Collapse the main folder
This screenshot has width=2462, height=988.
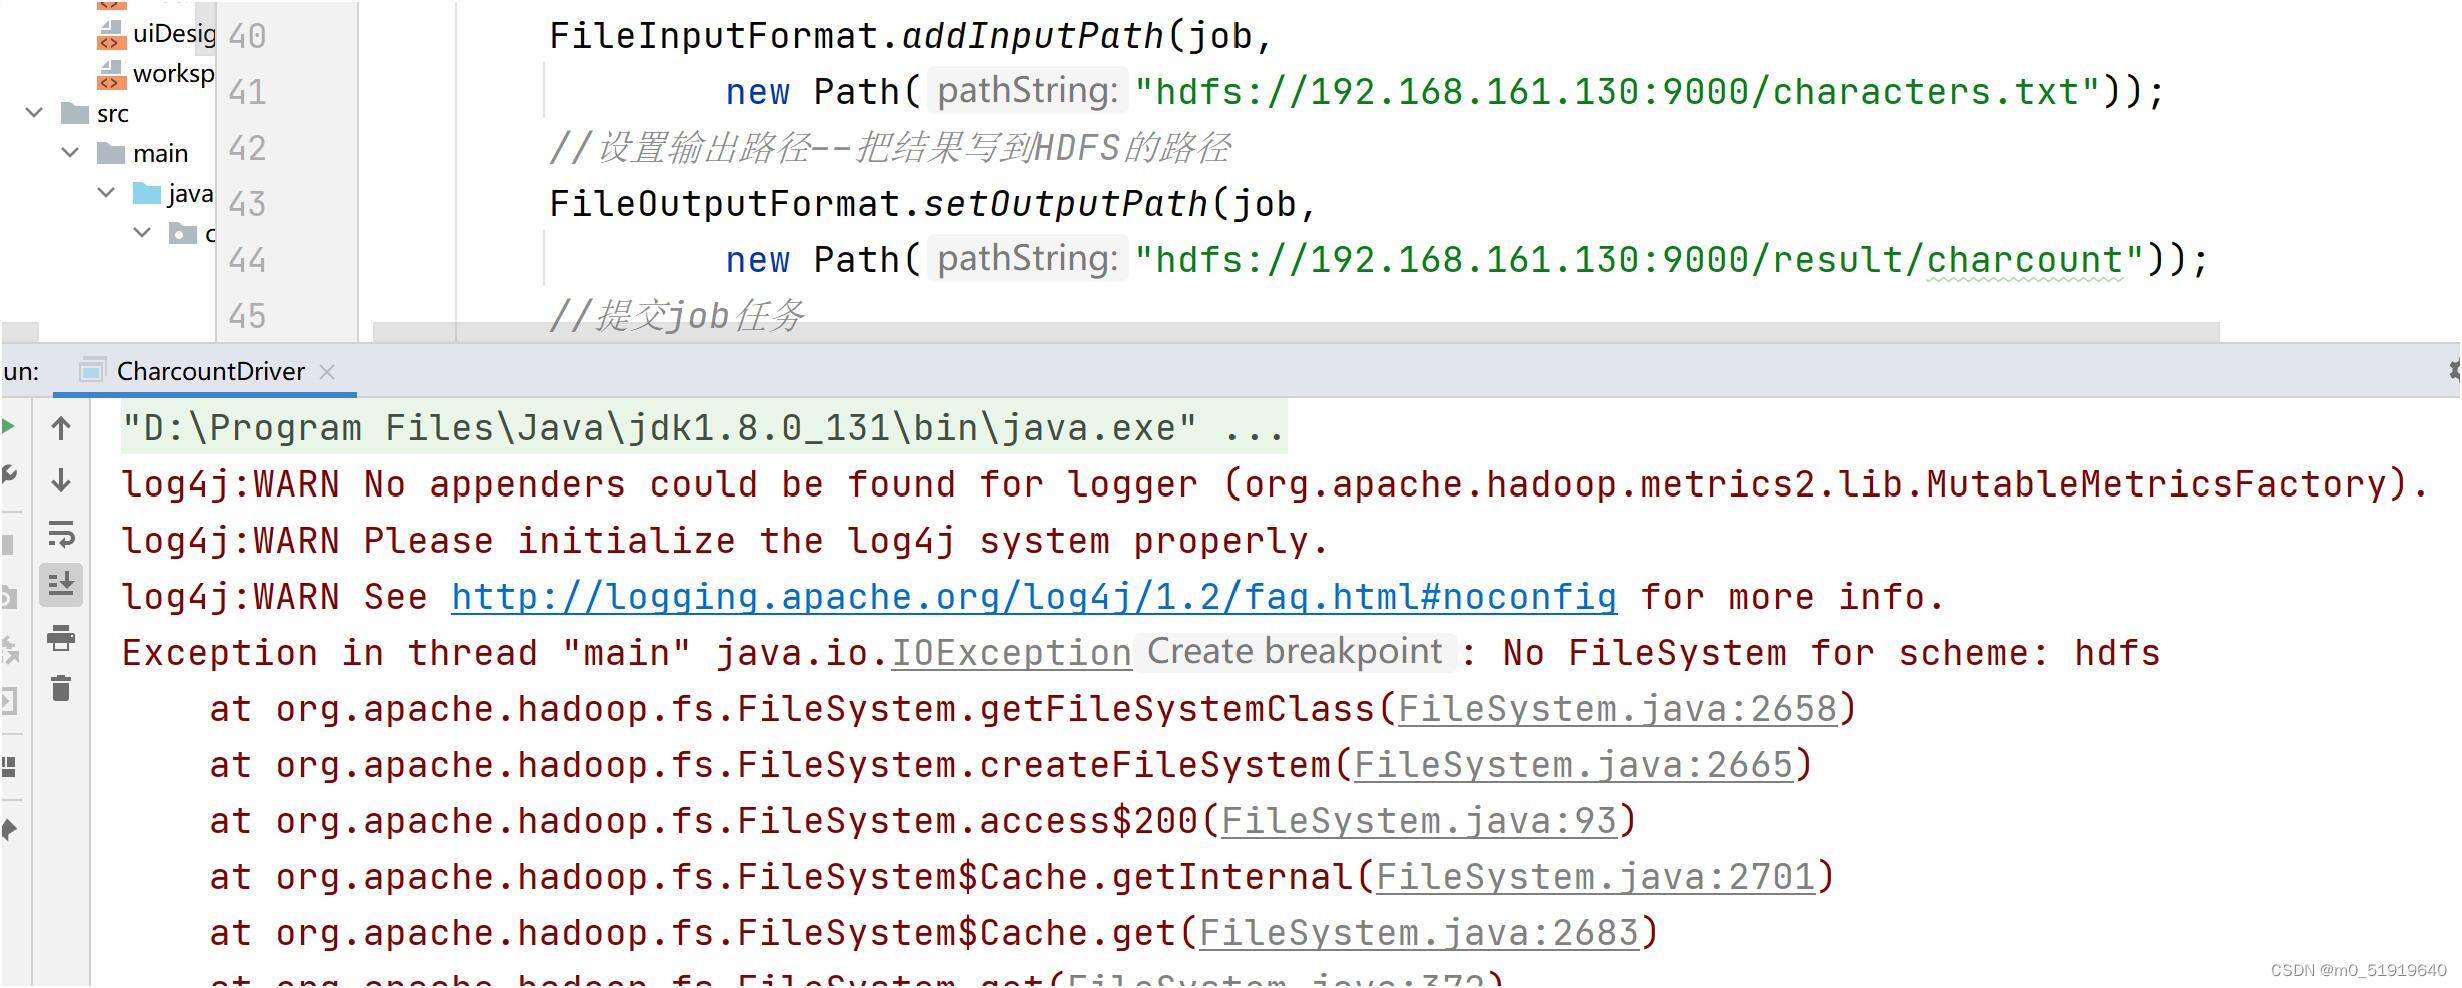pos(70,152)
